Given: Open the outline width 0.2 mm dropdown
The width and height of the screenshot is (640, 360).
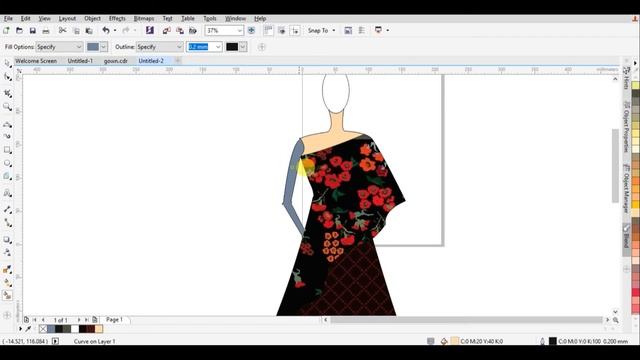Looking at the screenshot, I should coord(218,47).
